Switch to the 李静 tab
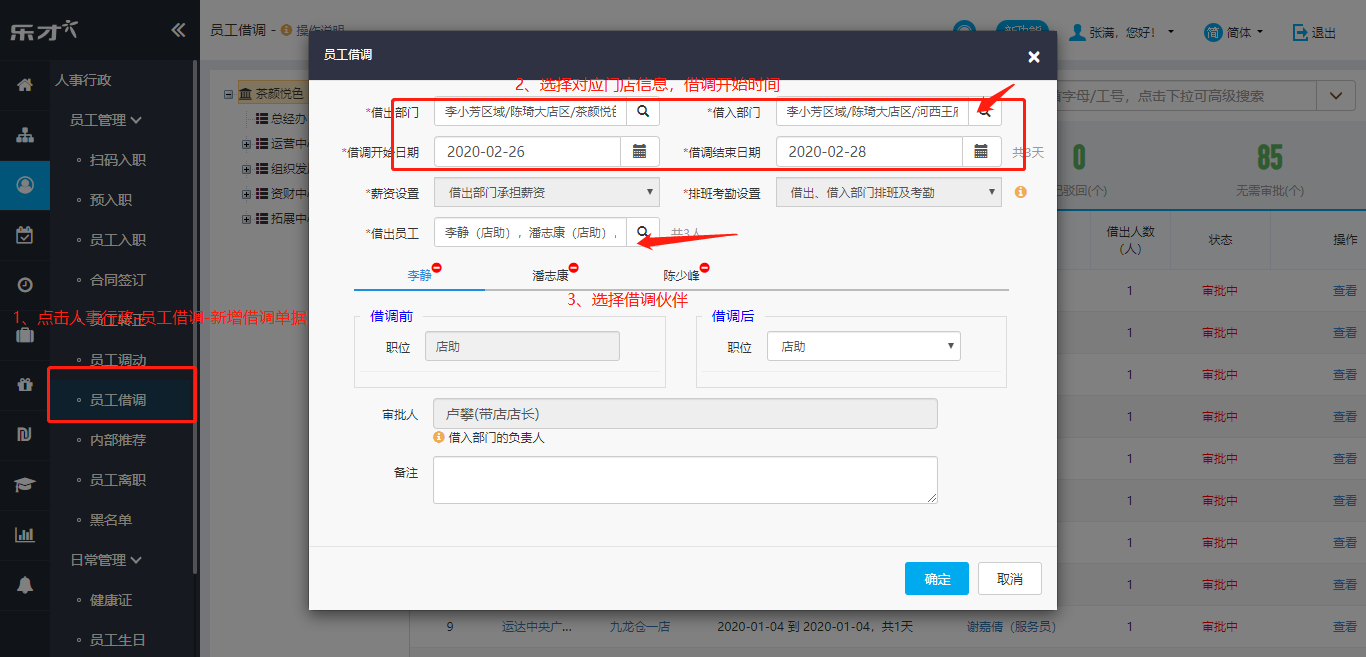This screenshot has height=657, width=1366. tap(419, 275)
